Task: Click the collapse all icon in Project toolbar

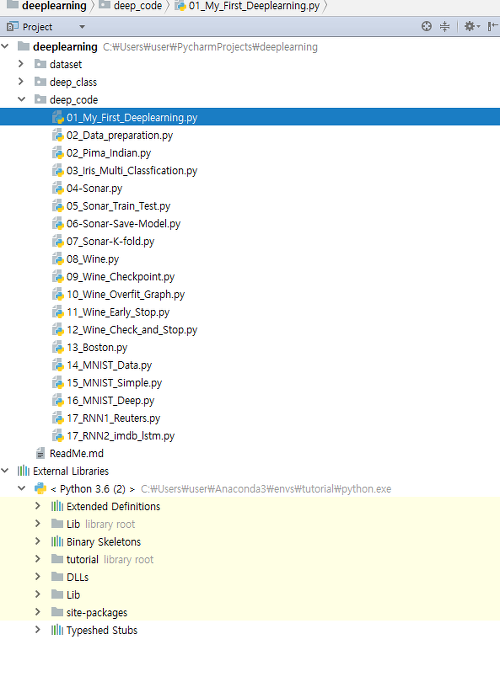Action: click(444, 27)
